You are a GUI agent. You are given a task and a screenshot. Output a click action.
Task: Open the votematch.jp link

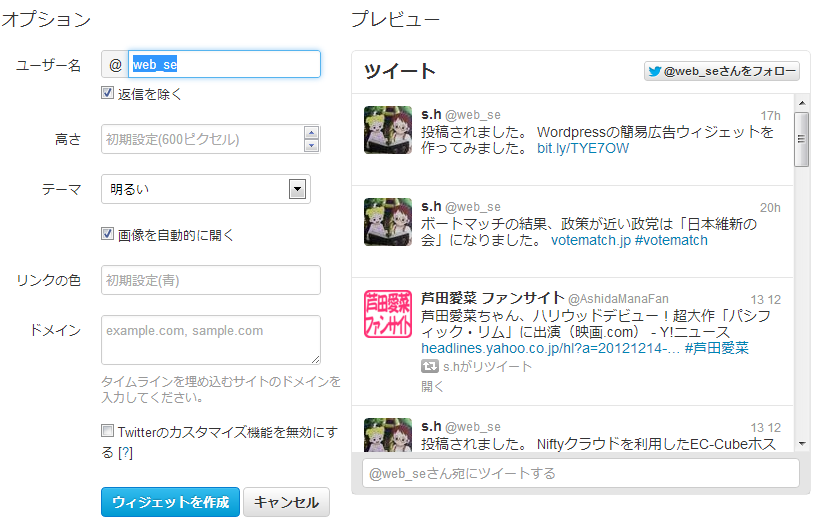pyautogui.click(x=590, y=240)
